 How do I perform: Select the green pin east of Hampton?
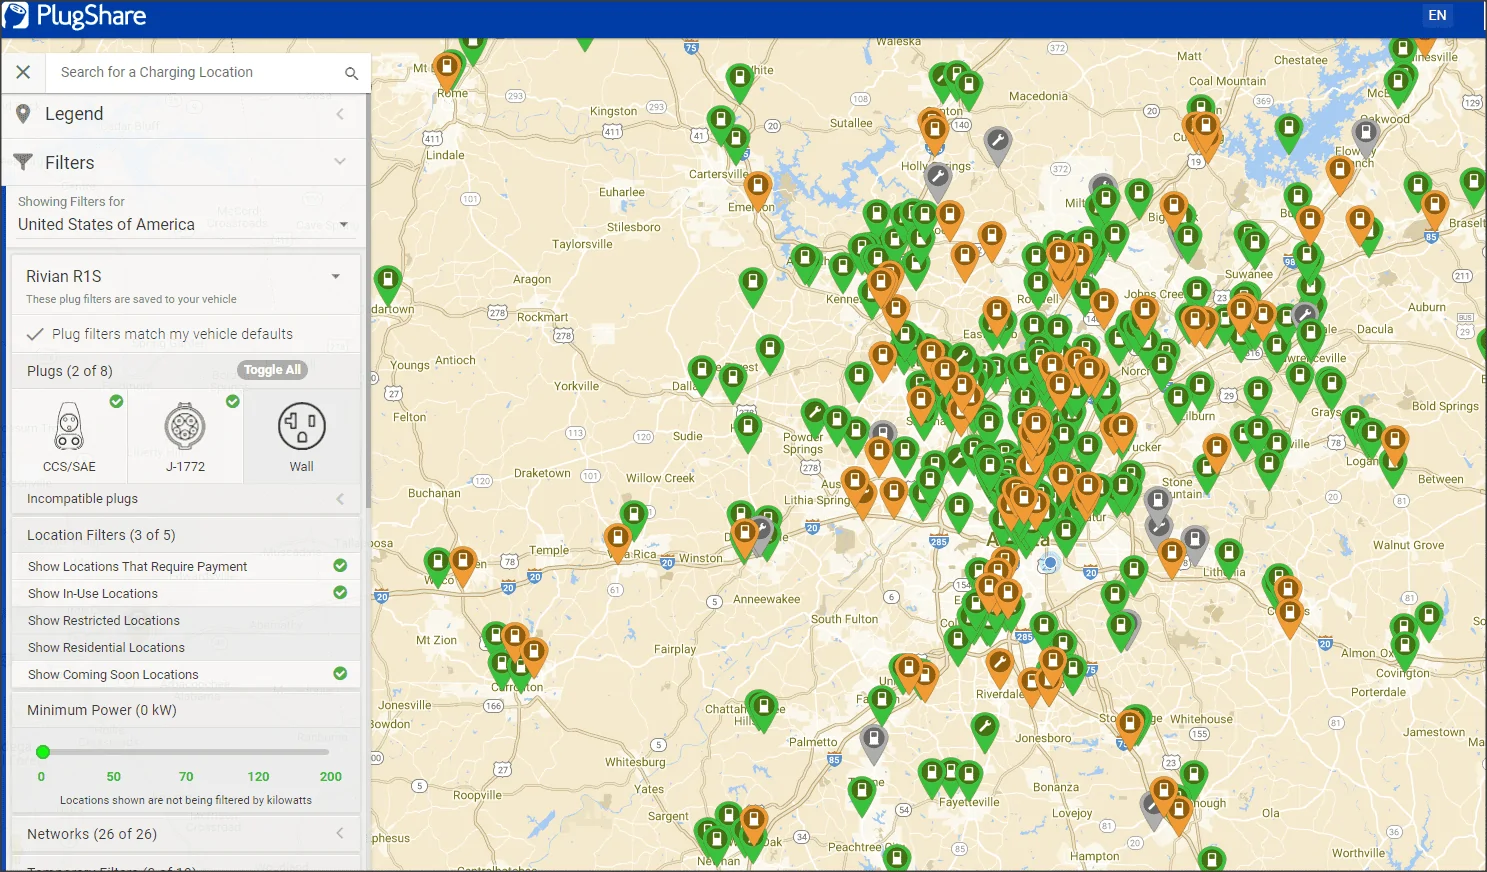coord(1212,860)
